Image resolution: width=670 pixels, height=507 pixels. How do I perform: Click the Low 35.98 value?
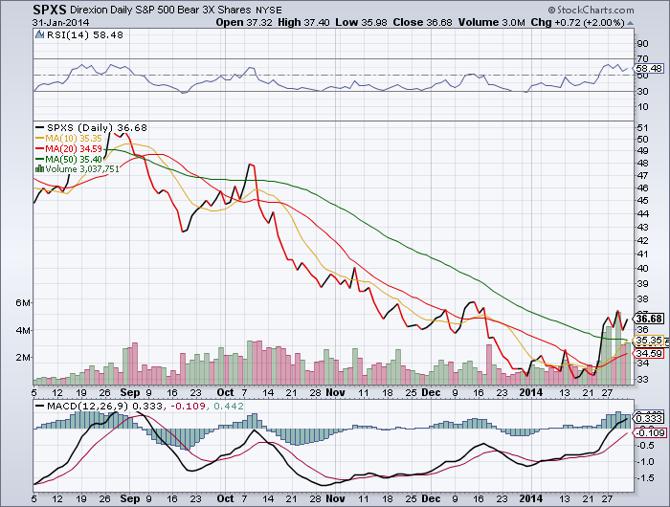pyautogui.click(x=361, y=22)
